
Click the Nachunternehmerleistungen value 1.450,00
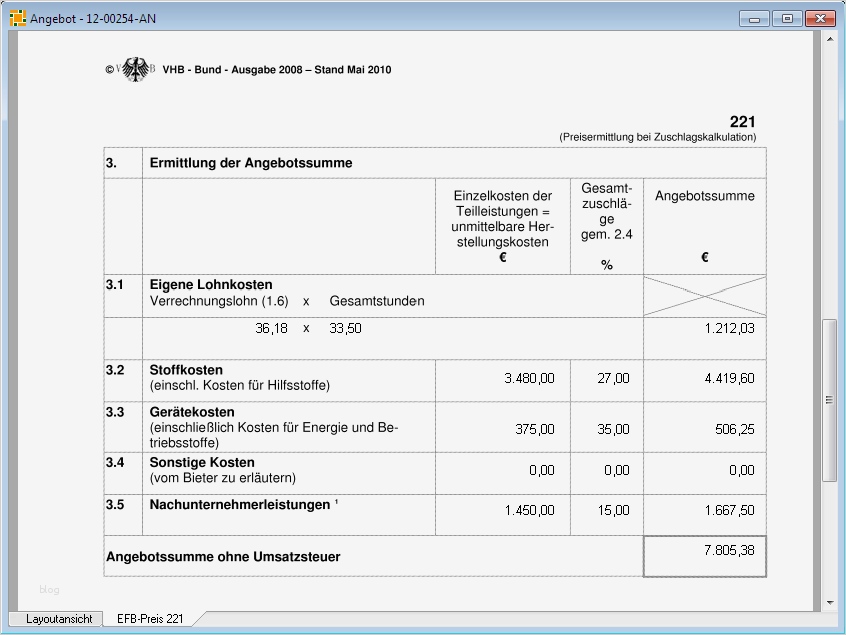(529, 510)
